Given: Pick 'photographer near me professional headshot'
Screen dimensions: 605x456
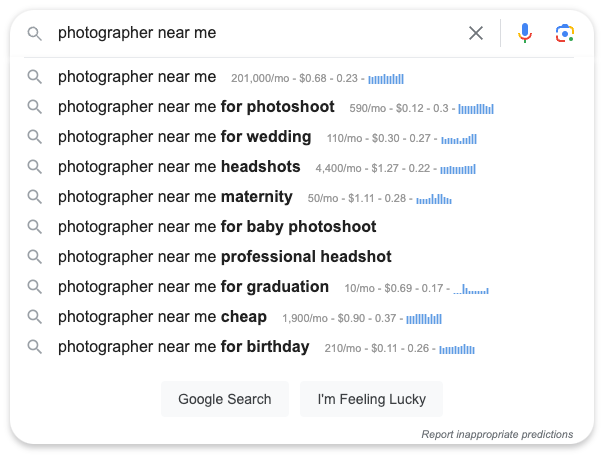Looking at the screenshot, I should [225, 257].
